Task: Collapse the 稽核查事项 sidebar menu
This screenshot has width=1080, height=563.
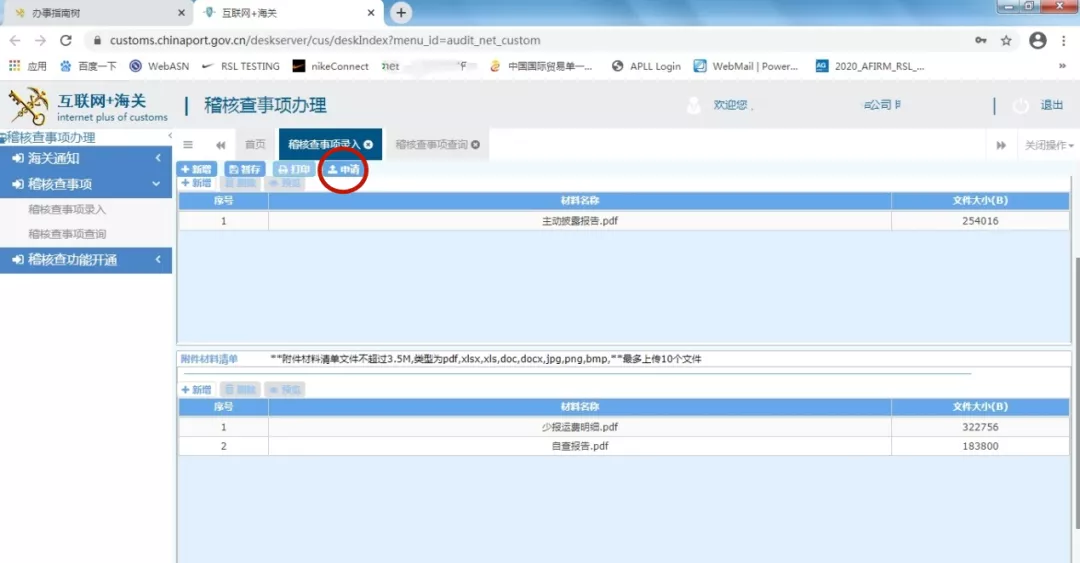Action: point(86,185)
